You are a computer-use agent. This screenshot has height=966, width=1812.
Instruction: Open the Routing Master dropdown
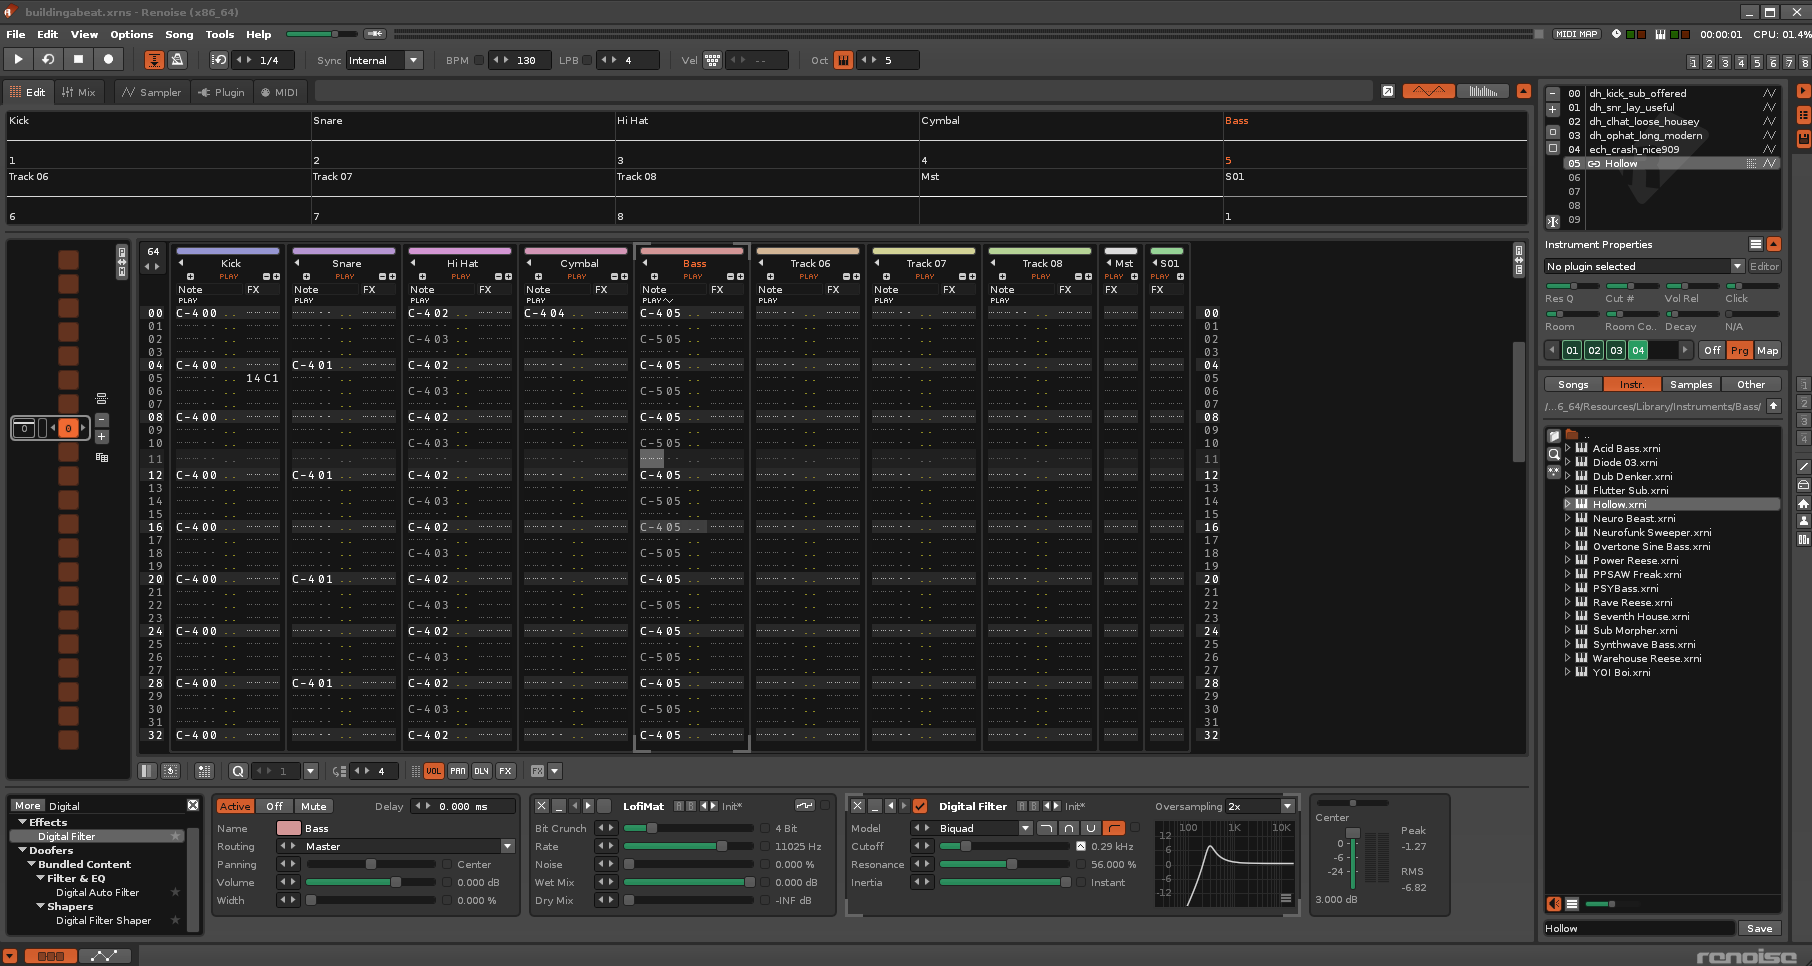[507, 846]
